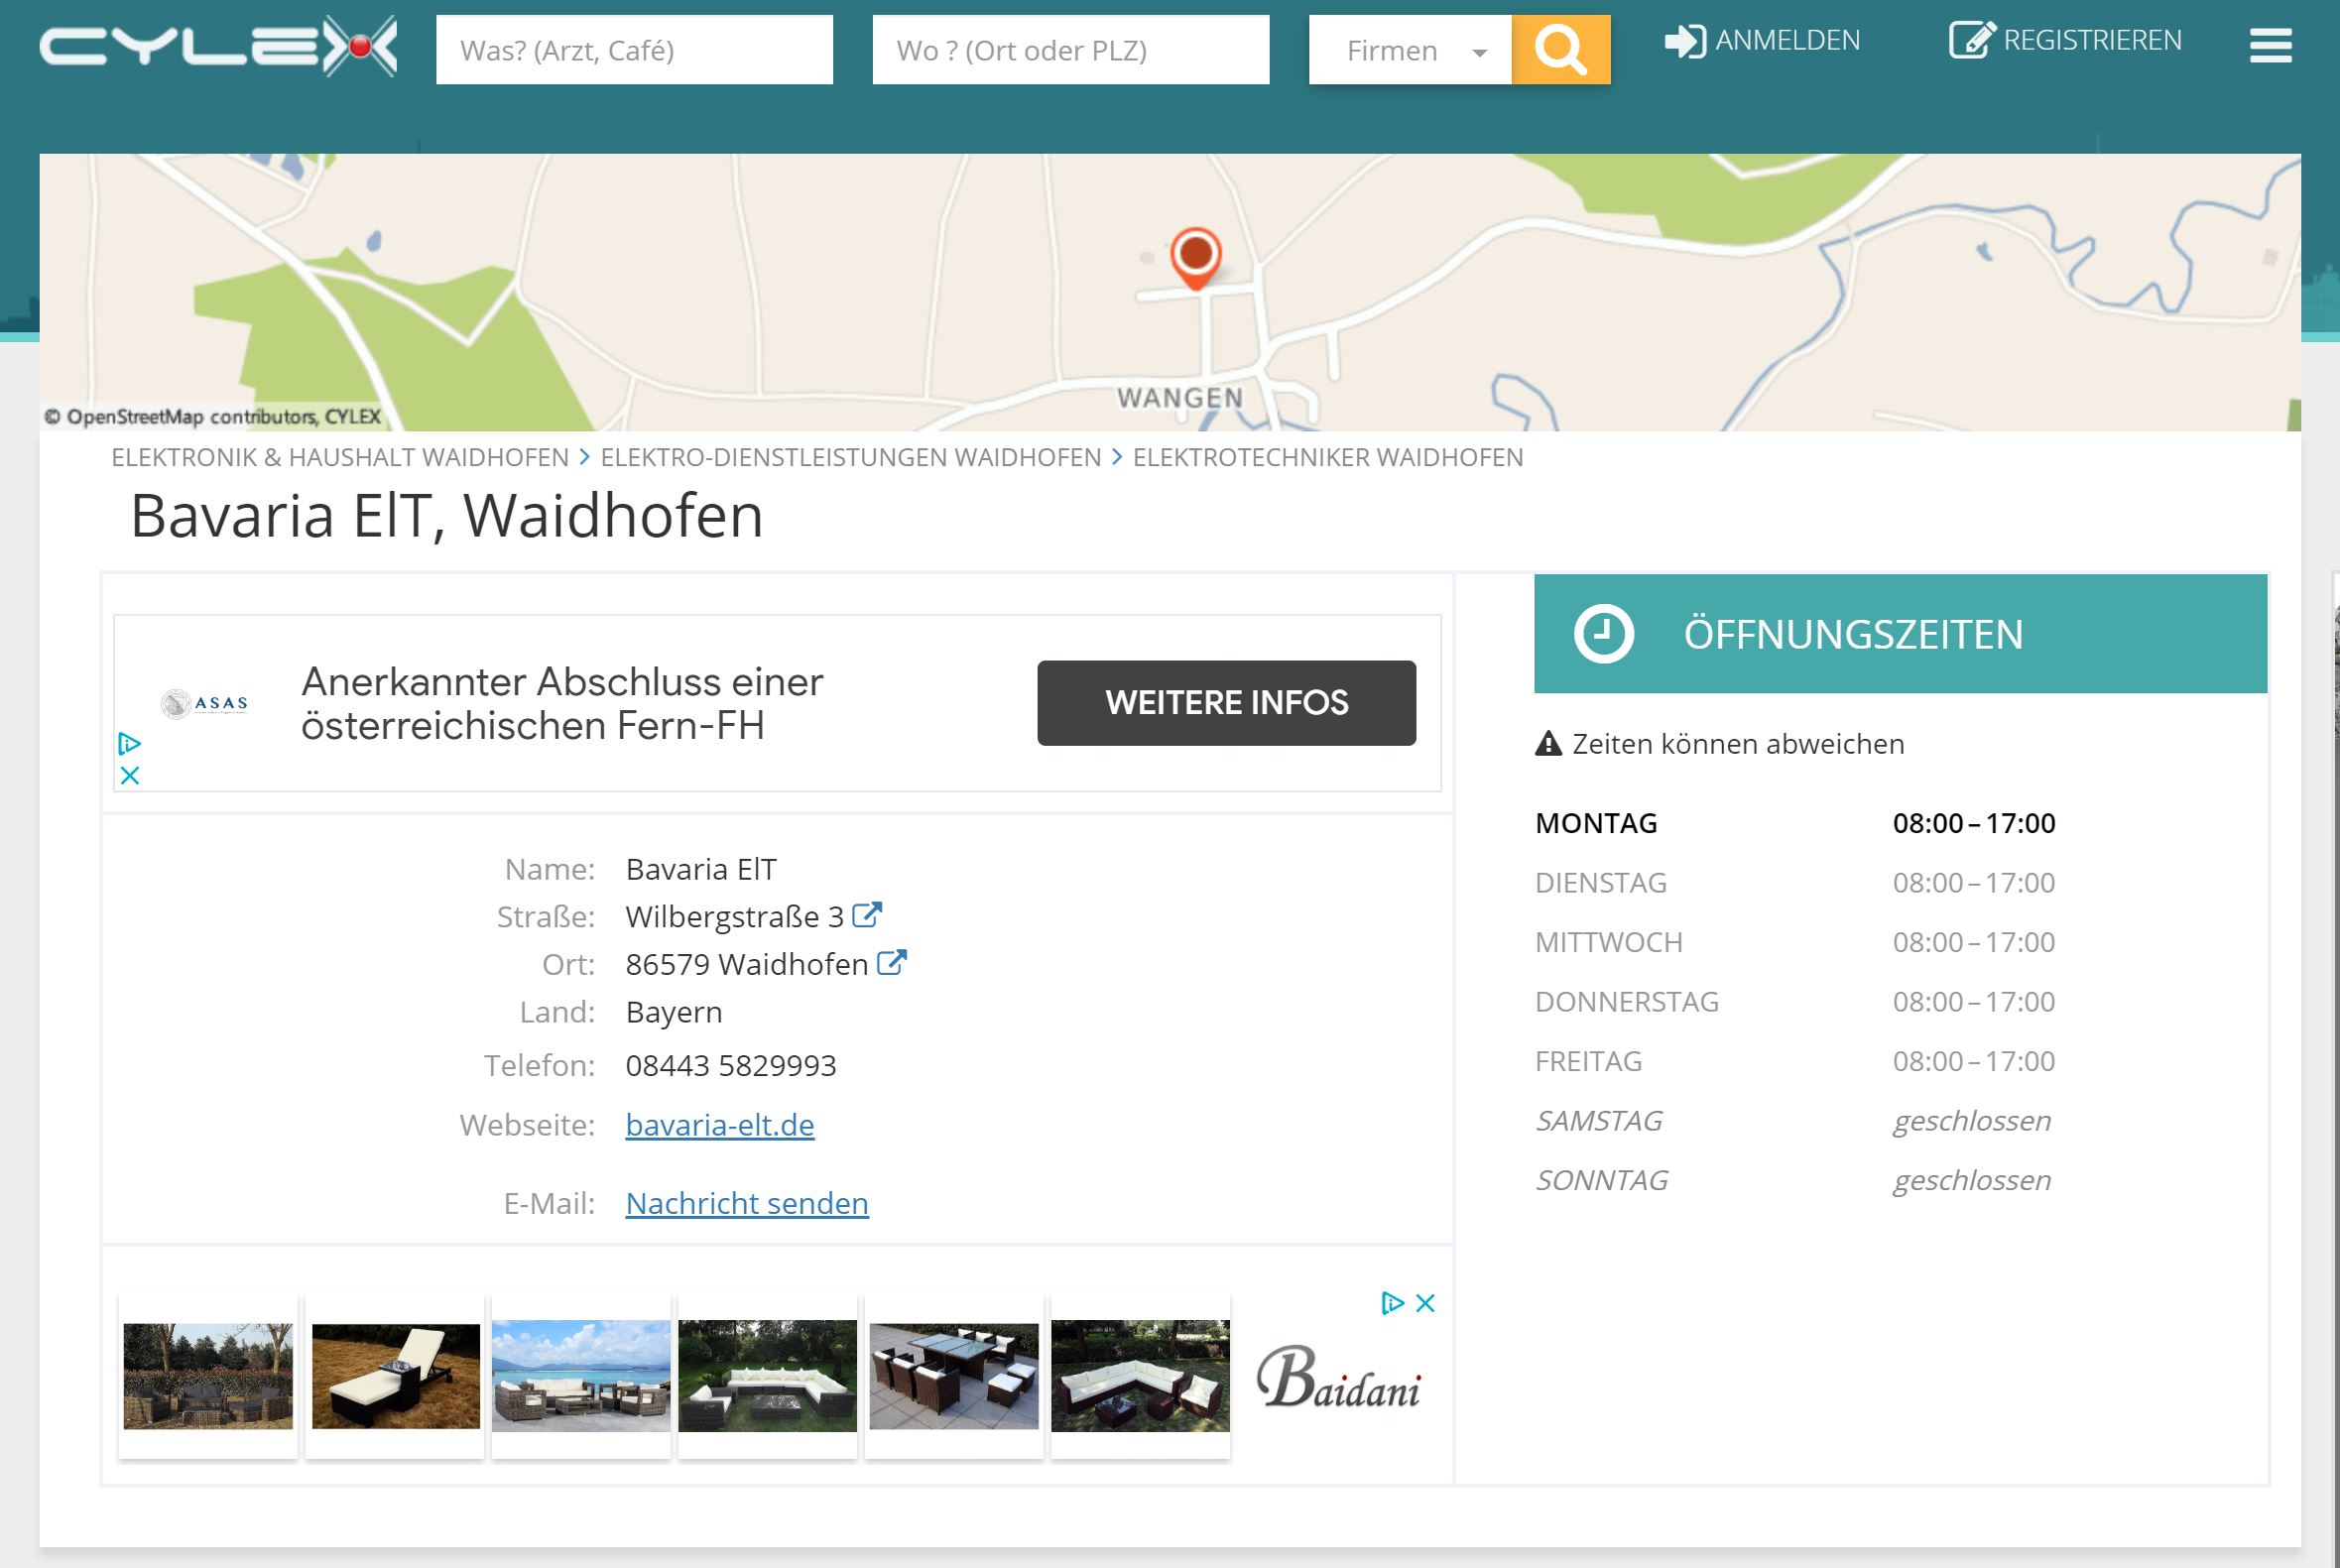Click the OpenStreetMap contributors attribution
Screen dimensions: 2340x1568
tap(212, 416)
